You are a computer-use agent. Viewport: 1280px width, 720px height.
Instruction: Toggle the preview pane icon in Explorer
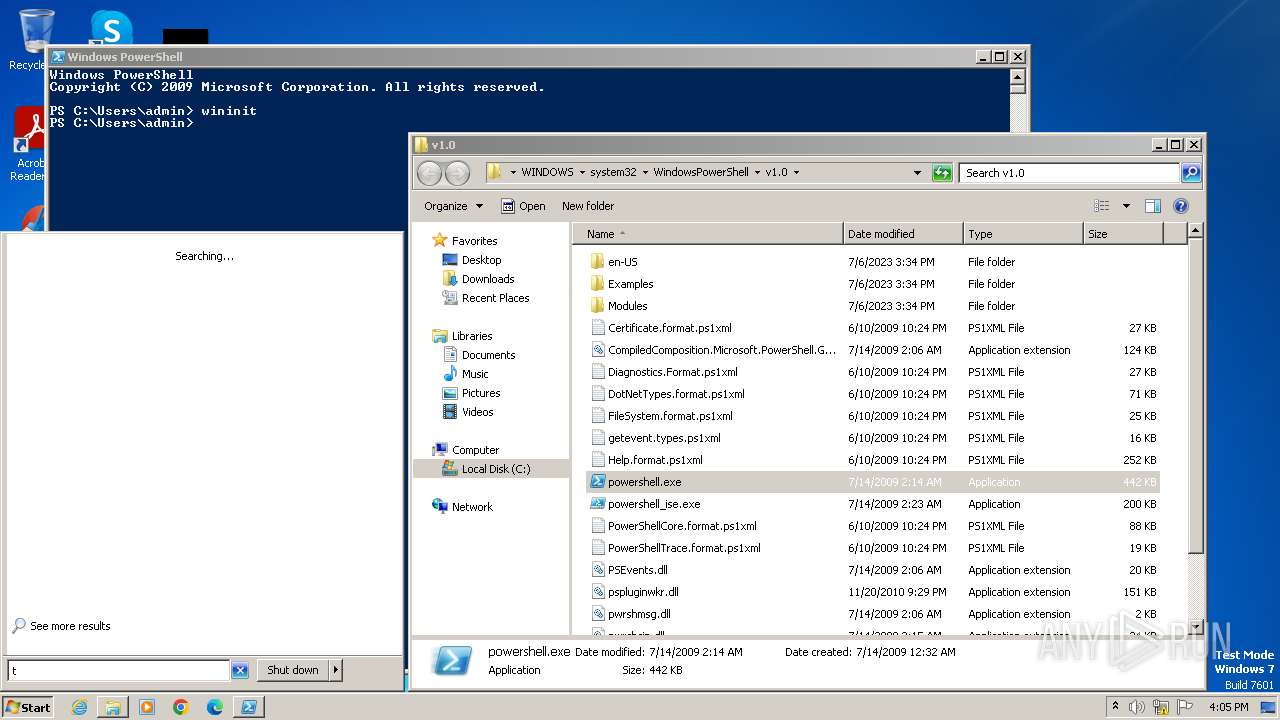pyautogui.click(x=1152, y=206)
